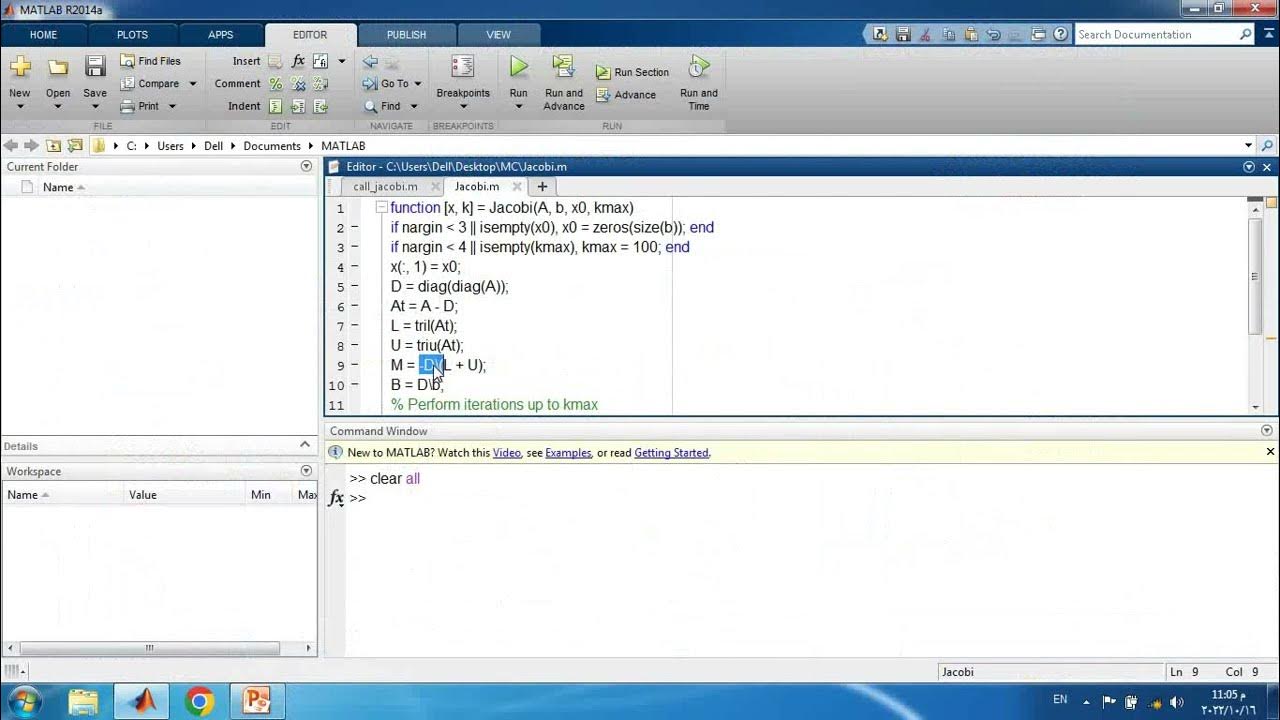Switch to the PUBLISH tab

pyautogui.click(x=406, y=35)
